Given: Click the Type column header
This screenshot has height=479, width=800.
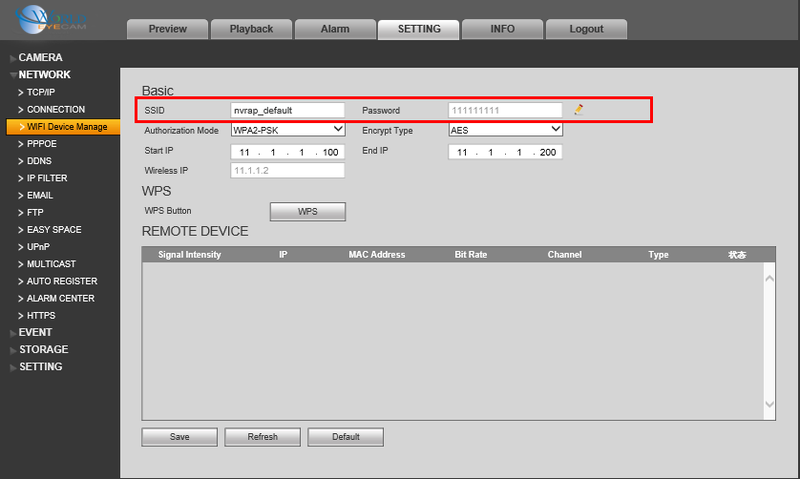Looking at the screenshot, I should [x=658, y=255].
